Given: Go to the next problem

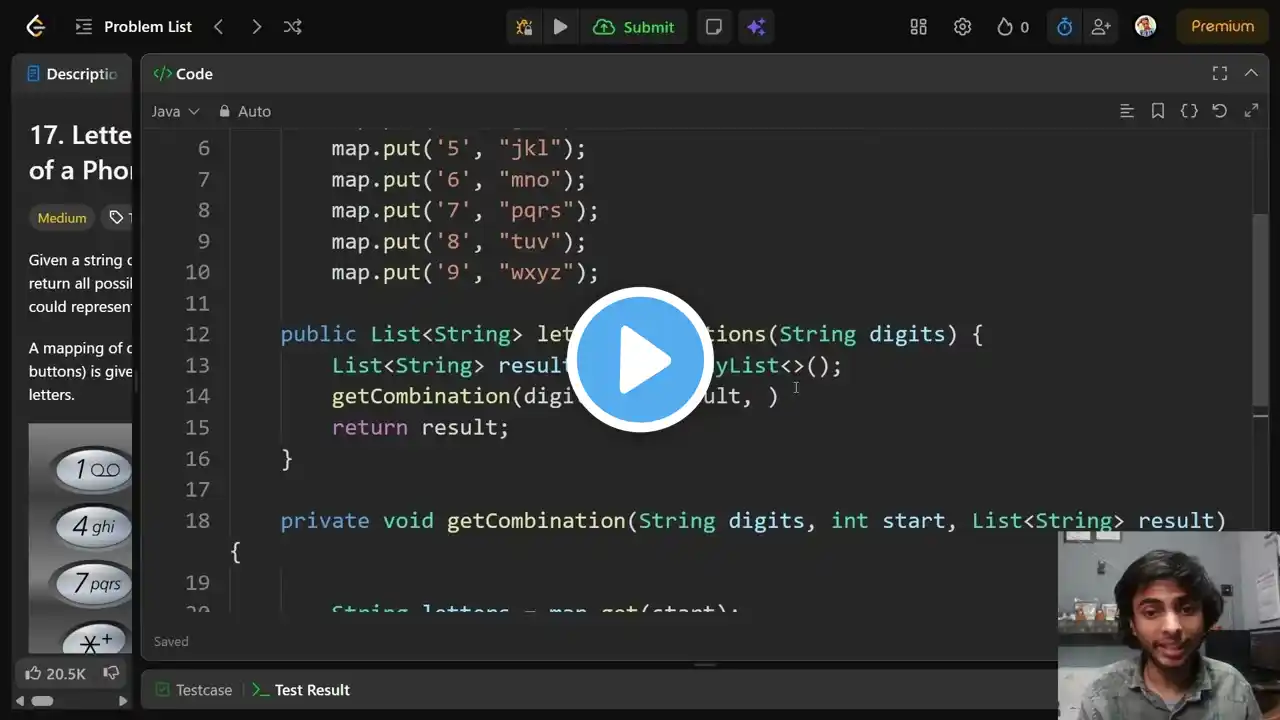Looking at the screenshot, I should pyautogui.click(x=256, y=27).
